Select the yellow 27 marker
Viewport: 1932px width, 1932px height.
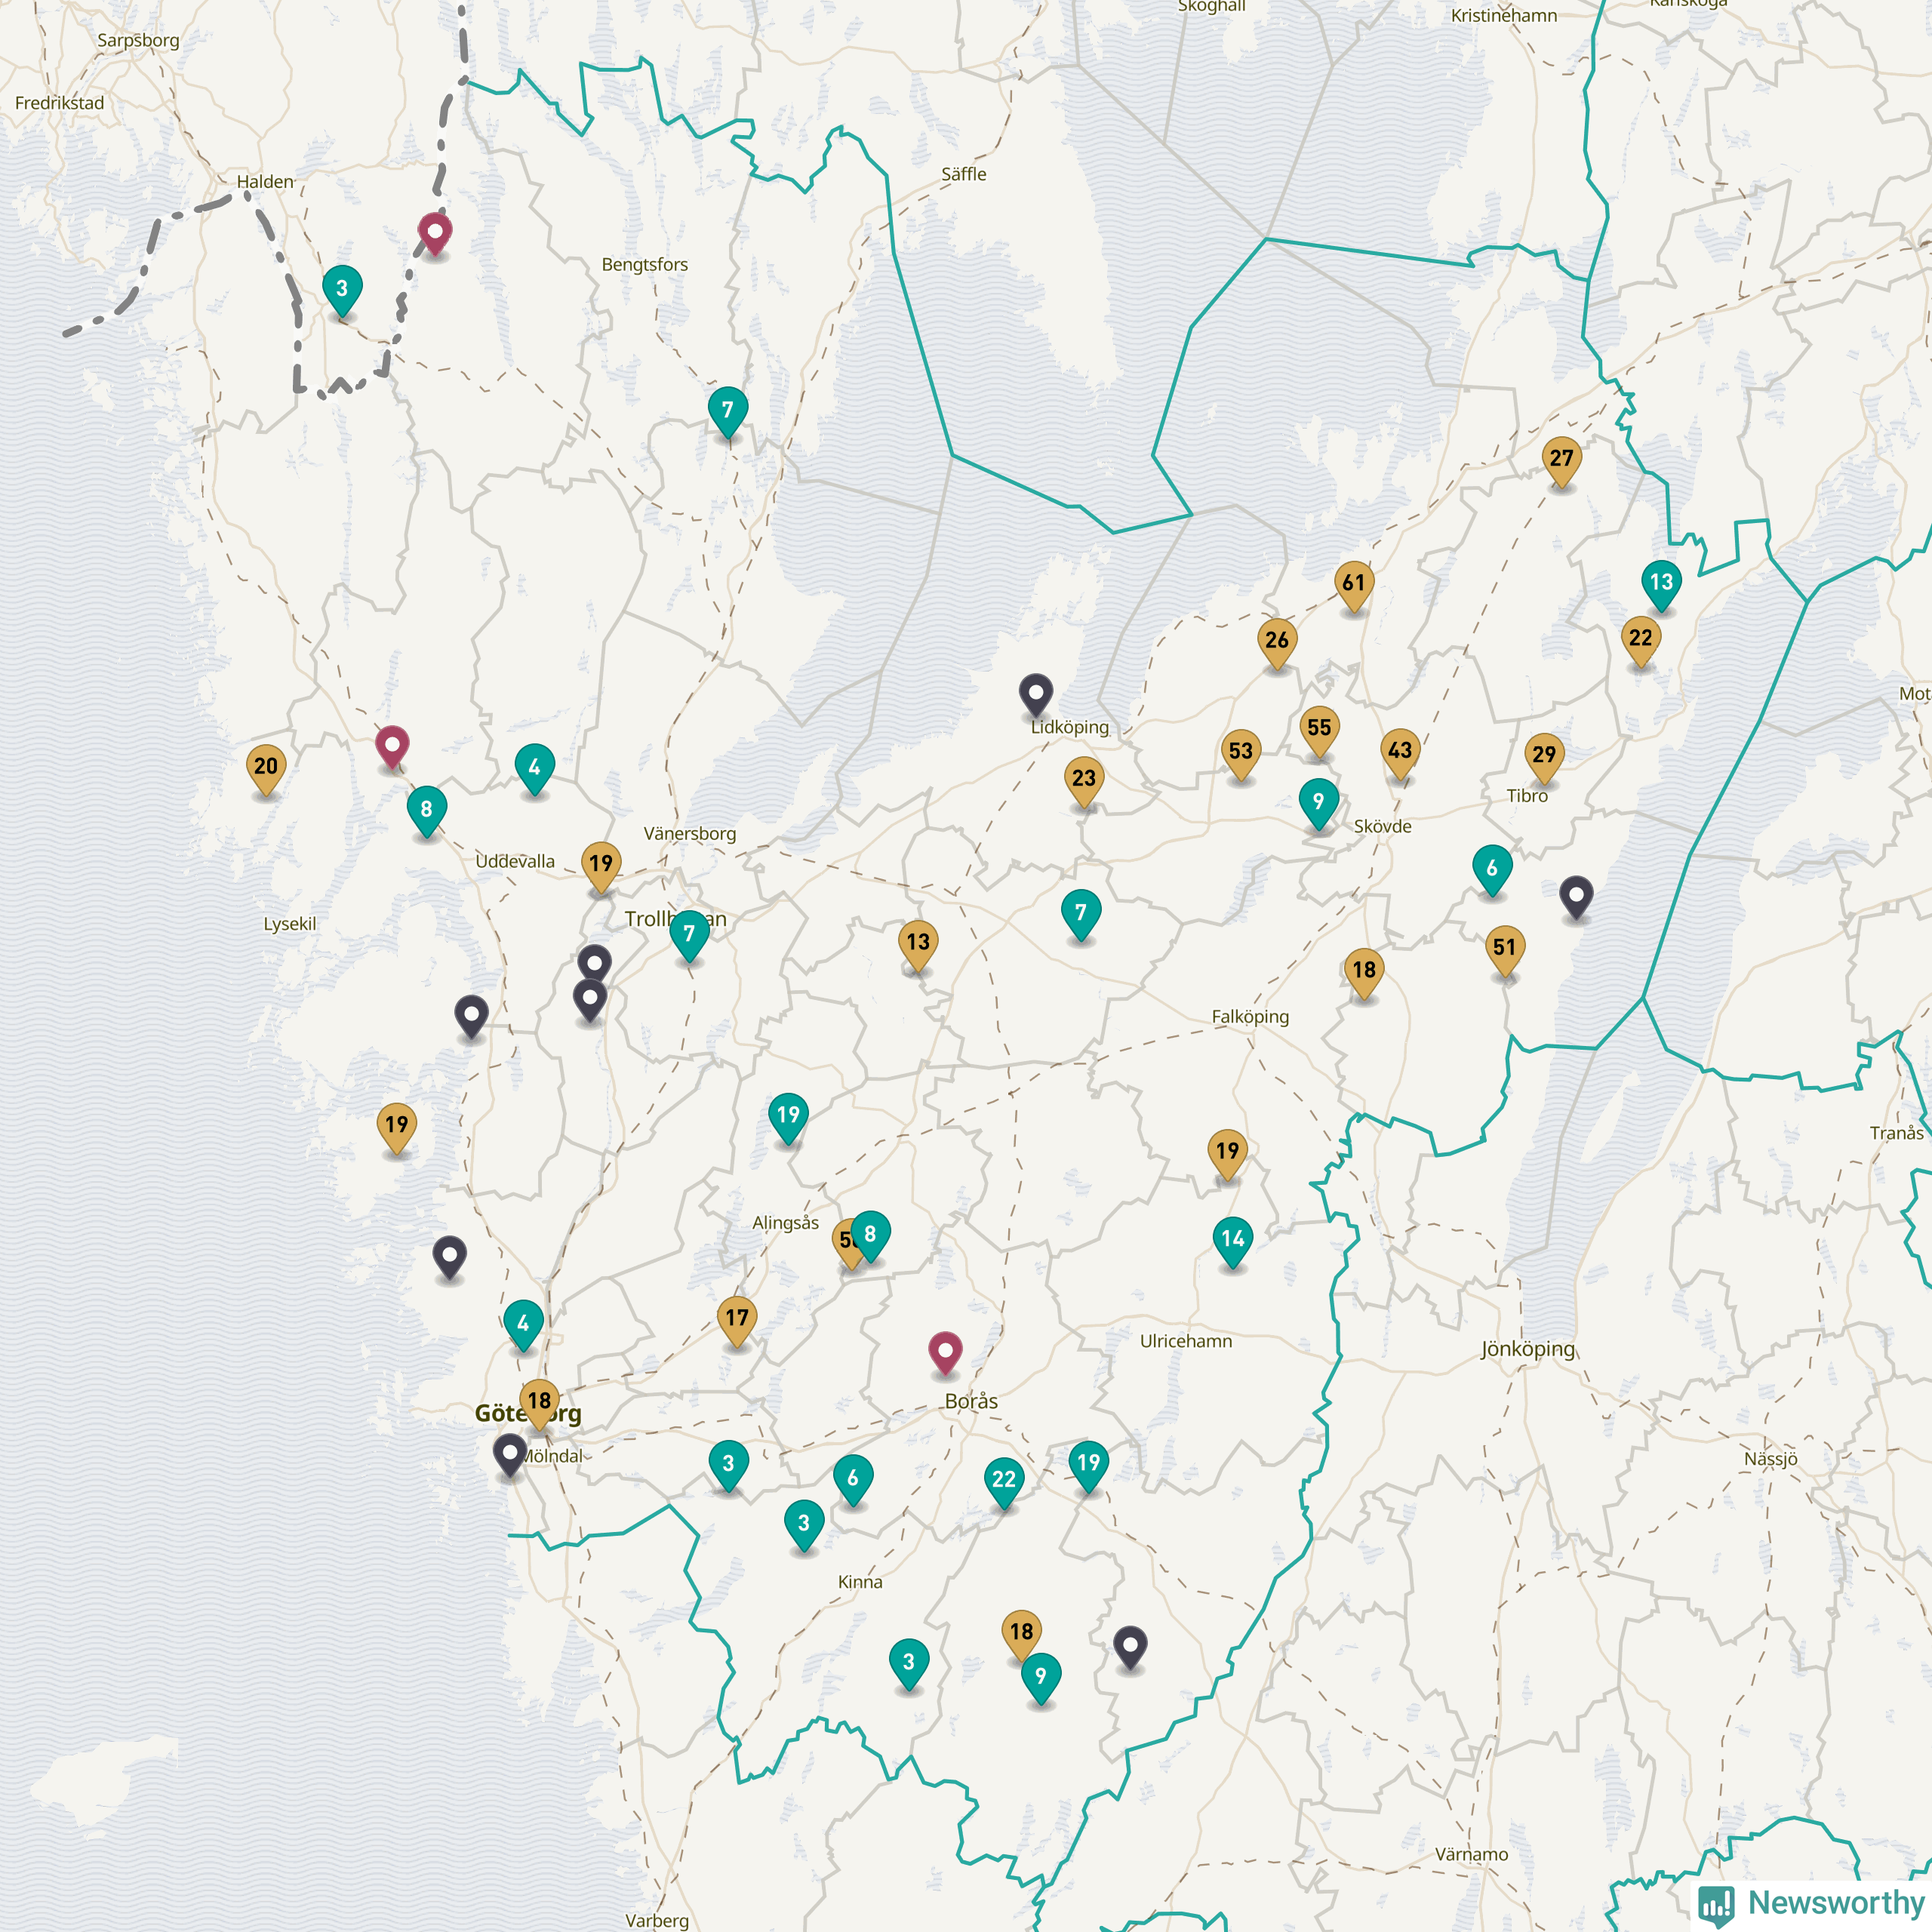click(x=1561, y=460)
